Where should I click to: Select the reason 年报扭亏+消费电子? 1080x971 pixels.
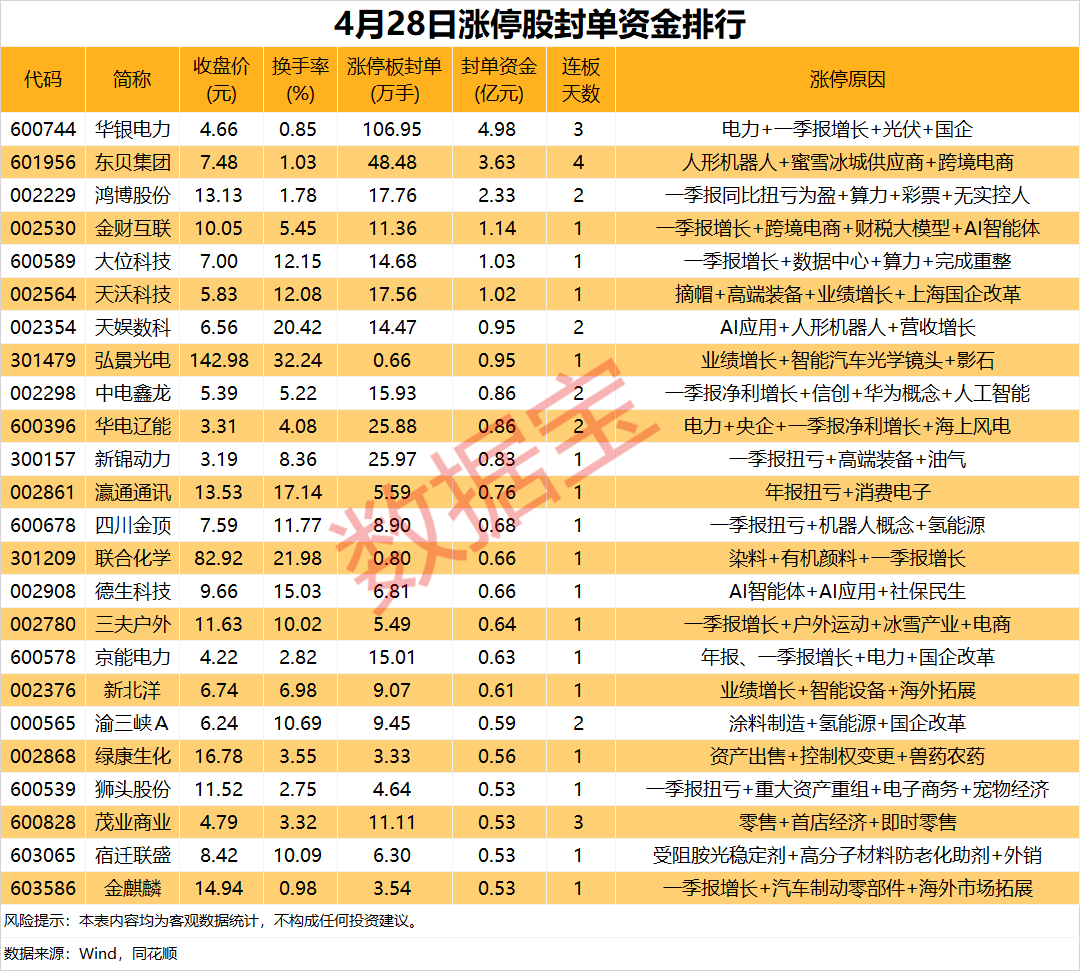click(847, 492)
